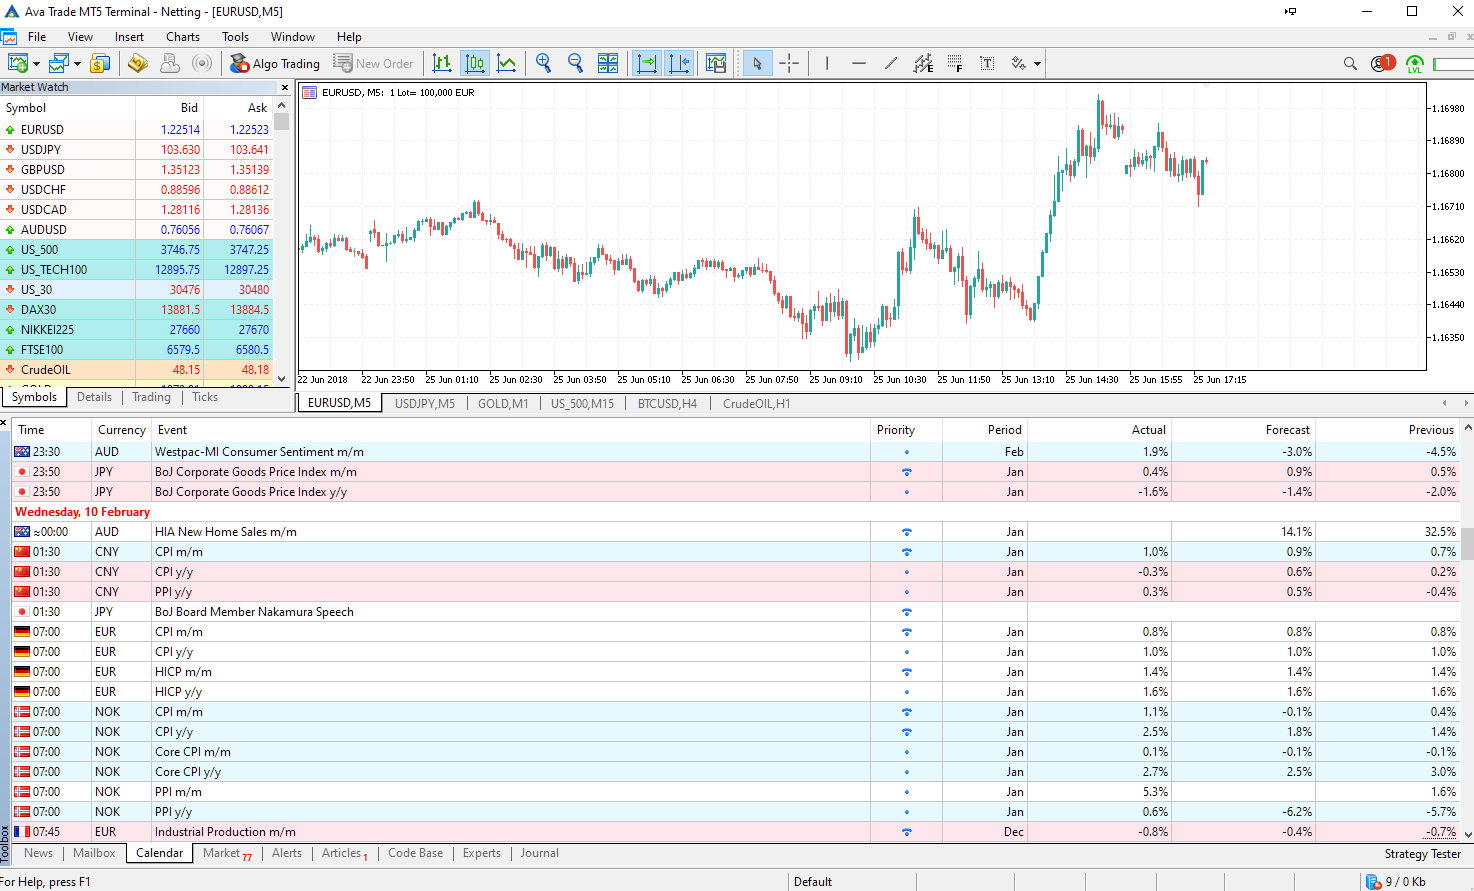Select the Draw Trendline tool
1474x891 pixels.
point(890,62)
